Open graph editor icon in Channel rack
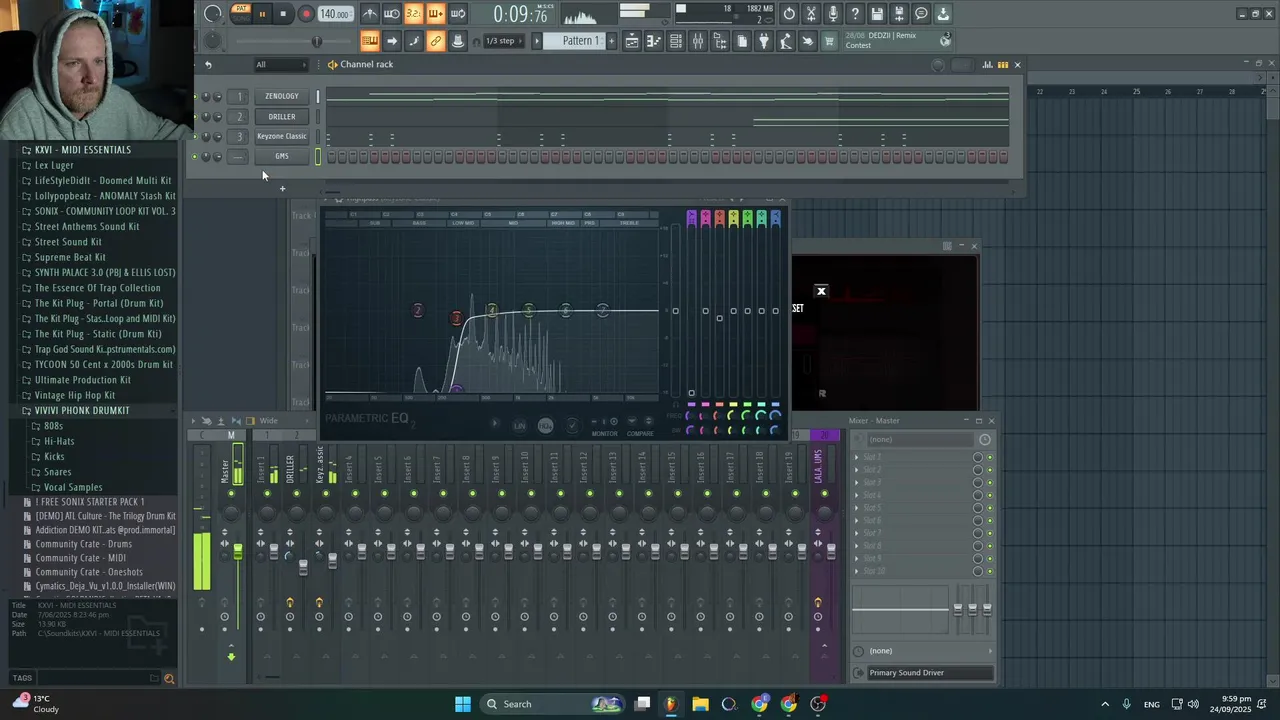The width and height of the screenshot is (1280, 720). point(988,65)
